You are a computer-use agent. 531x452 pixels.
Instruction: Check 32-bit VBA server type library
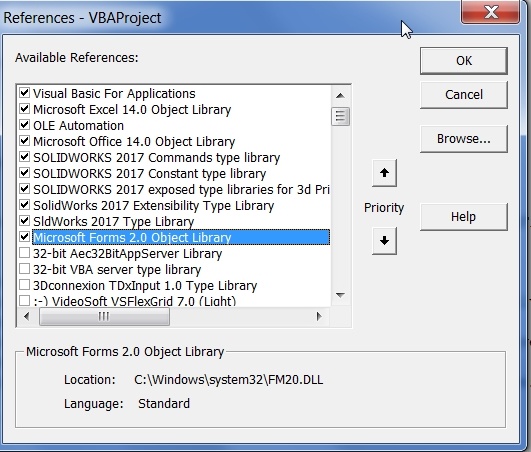coord(24,268)
